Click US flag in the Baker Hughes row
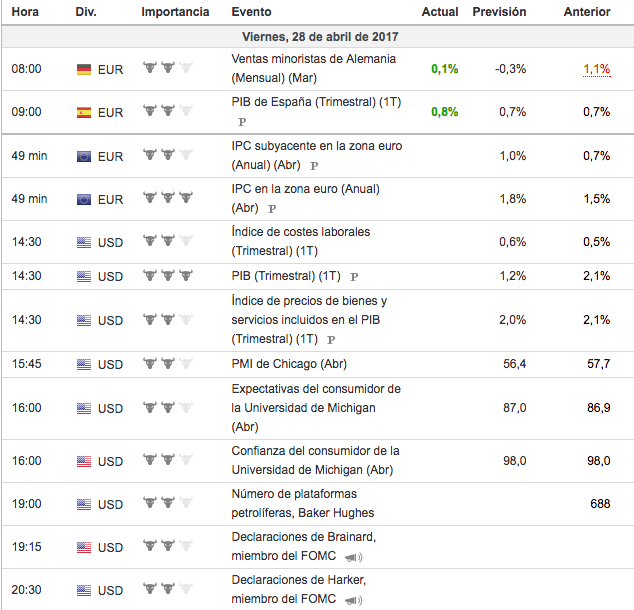Screen dimensions: 634x610 click(84, 504)
